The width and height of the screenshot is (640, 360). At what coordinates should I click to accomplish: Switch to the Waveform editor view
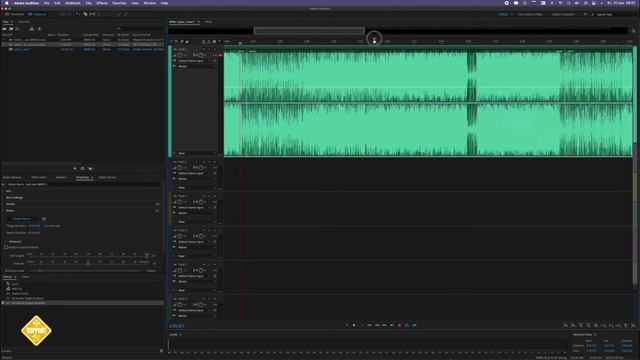[15, 14]
